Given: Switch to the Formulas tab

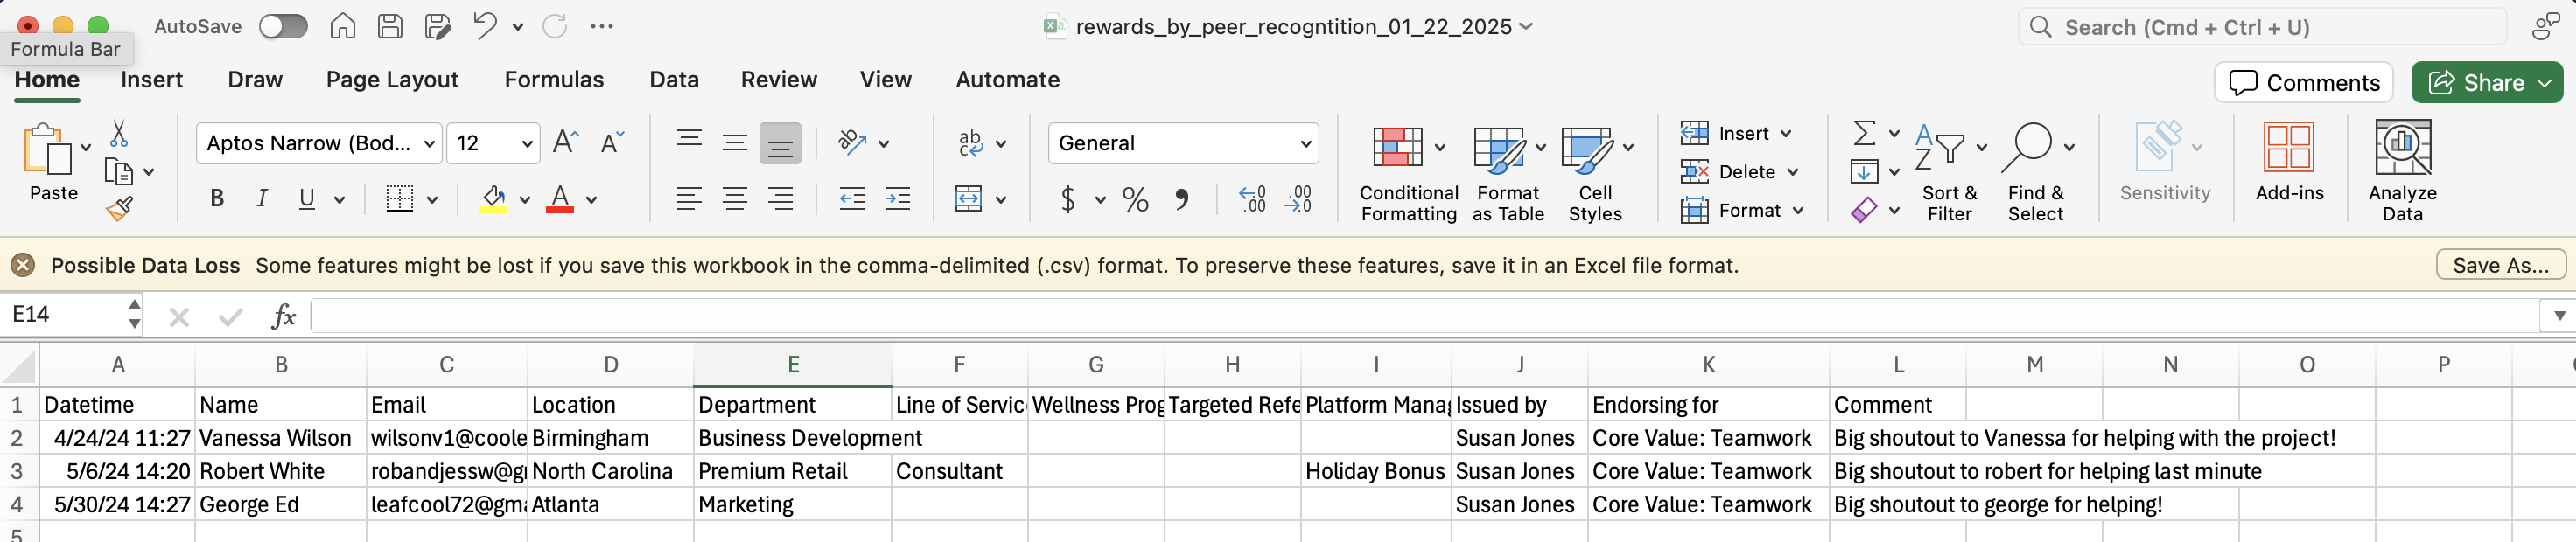Looking at the screenshot, I should point(553,80).
